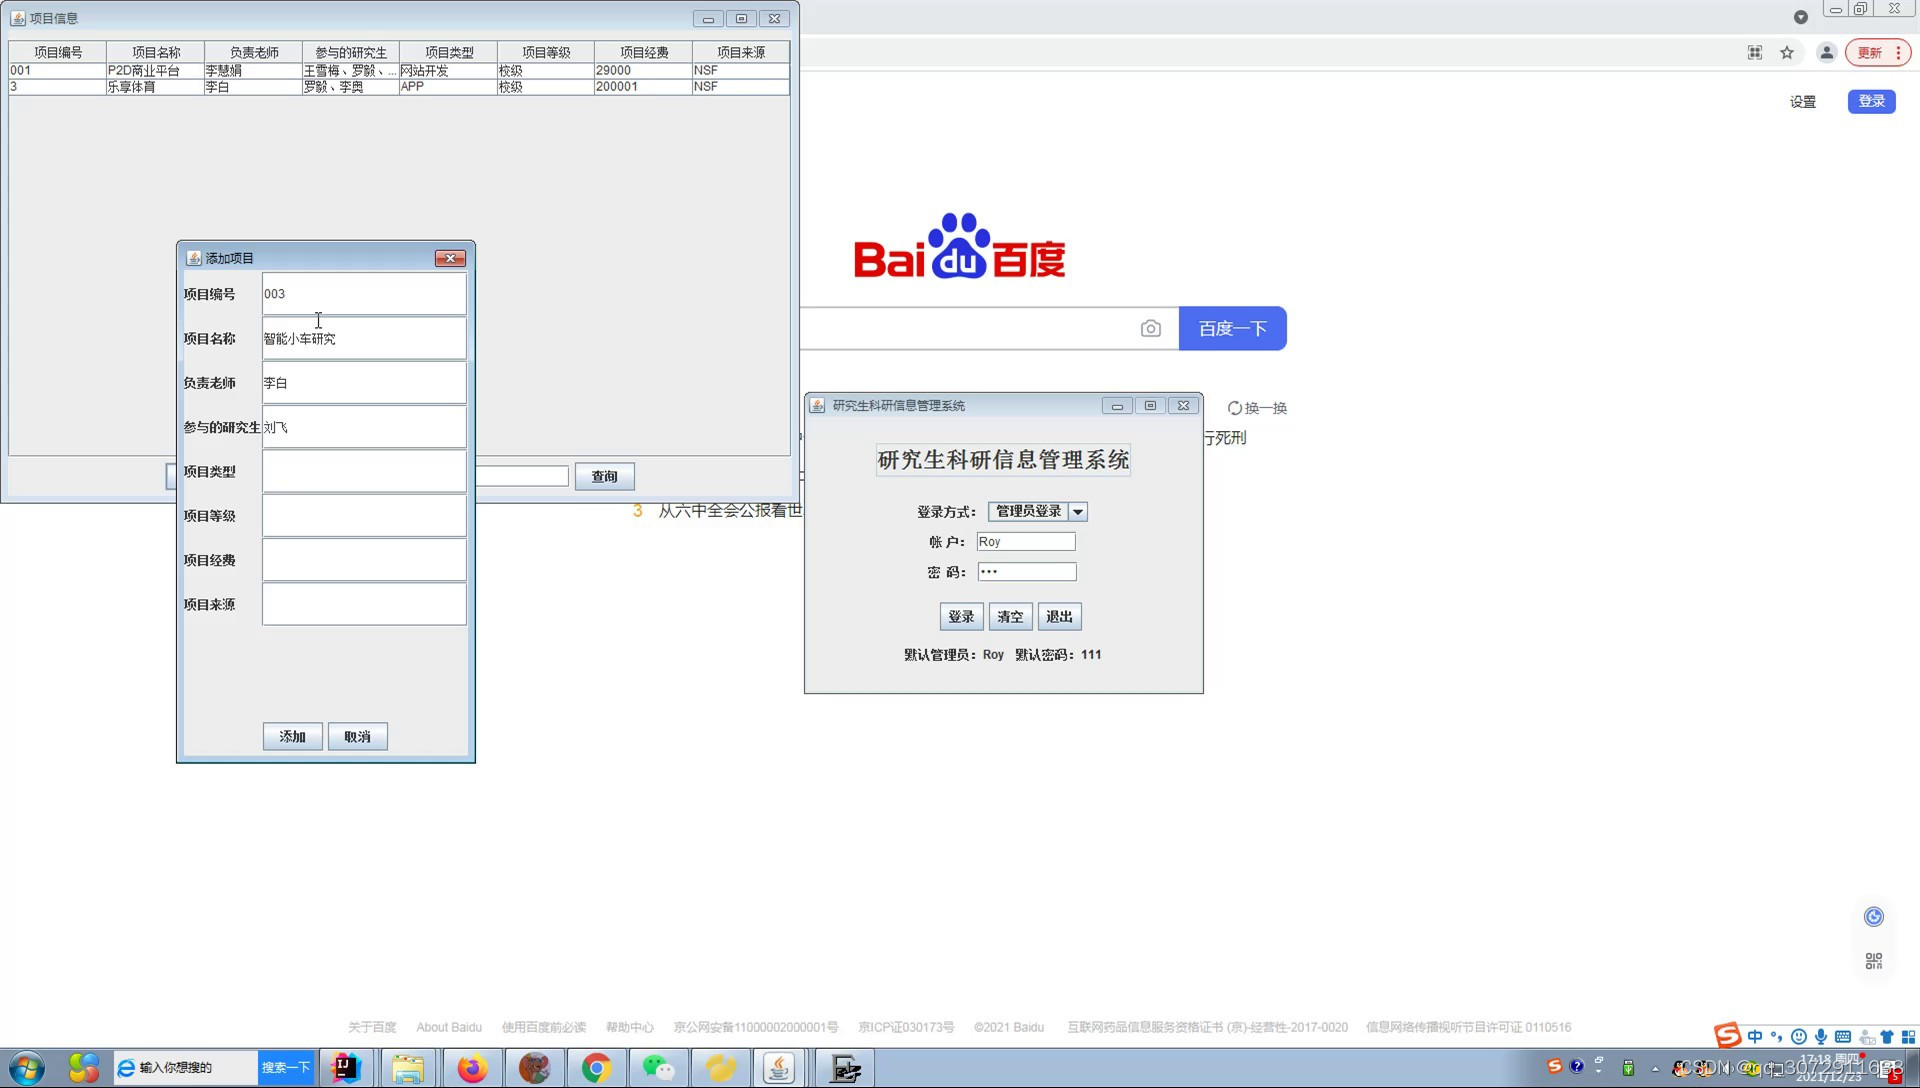Click the Chrome browser icon in taskbar
The image size is (1920, 1088).
click(595, 1067)
